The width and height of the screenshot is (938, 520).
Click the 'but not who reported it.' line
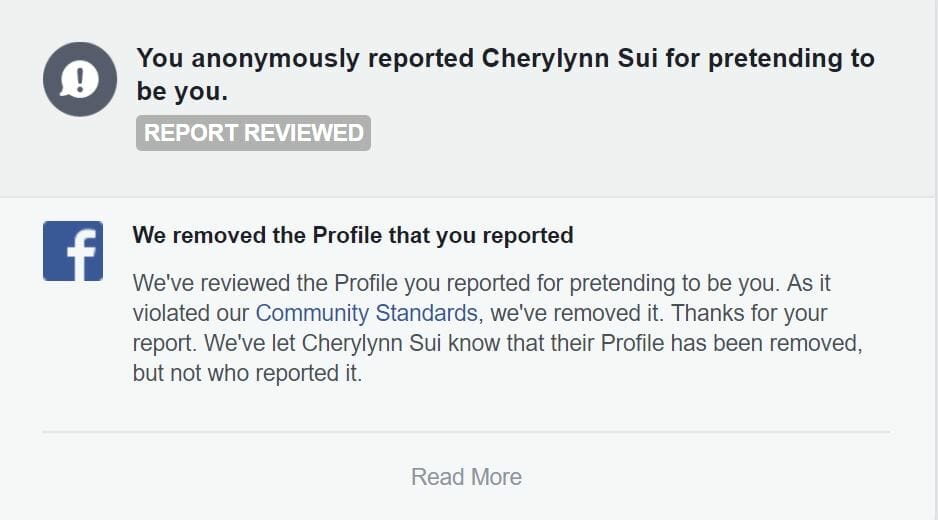tap(247, 373)
